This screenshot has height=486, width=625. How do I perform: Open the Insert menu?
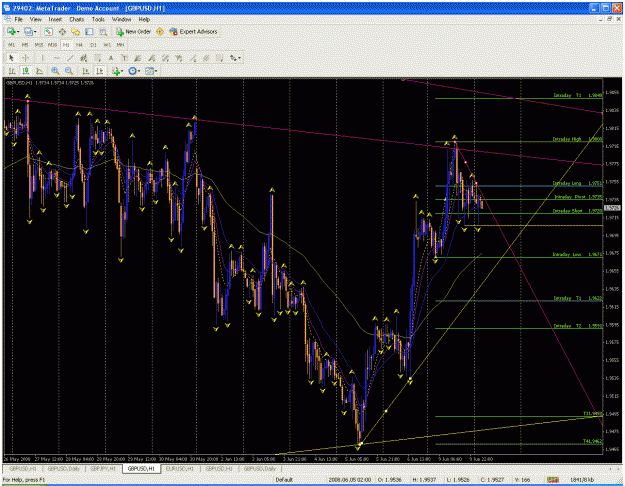click(55, 19)
